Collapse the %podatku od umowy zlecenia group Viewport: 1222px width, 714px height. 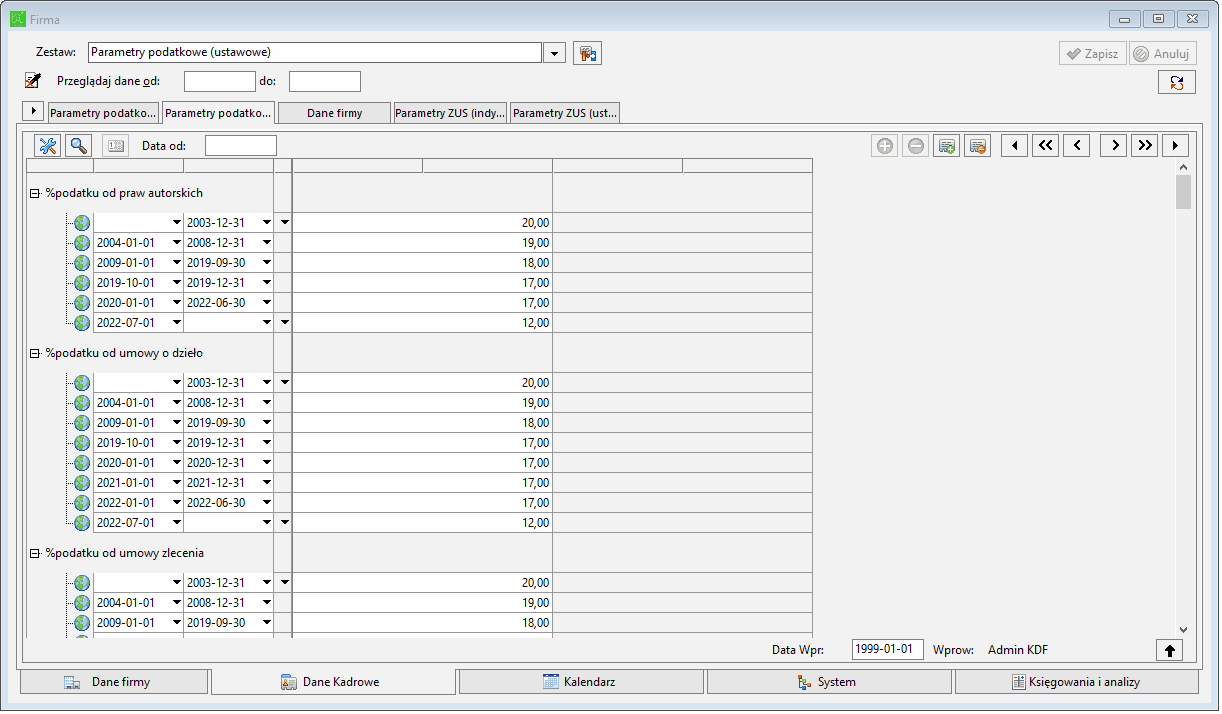tap(33, 553)
